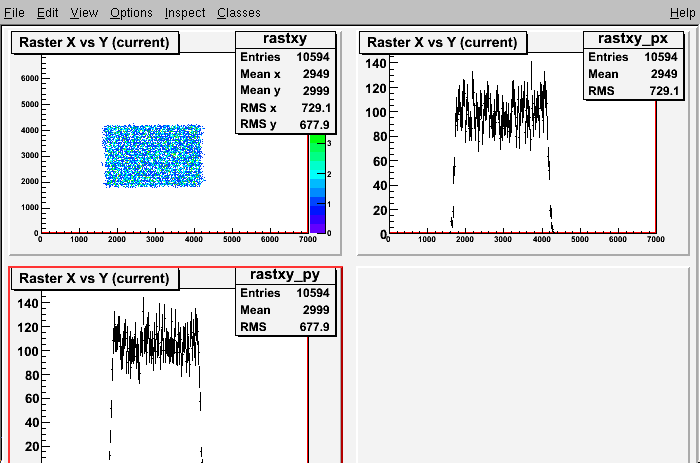Open the Inspect menu
The height and width of the screenshot is (463, 700).
pos(185,13)
